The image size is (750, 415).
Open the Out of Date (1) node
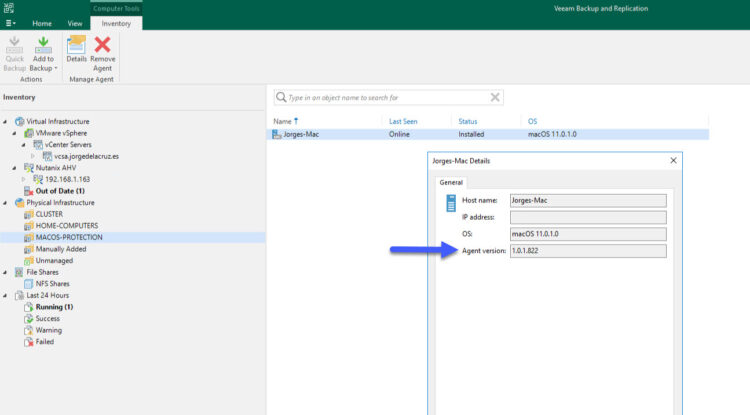coord(60,191)
